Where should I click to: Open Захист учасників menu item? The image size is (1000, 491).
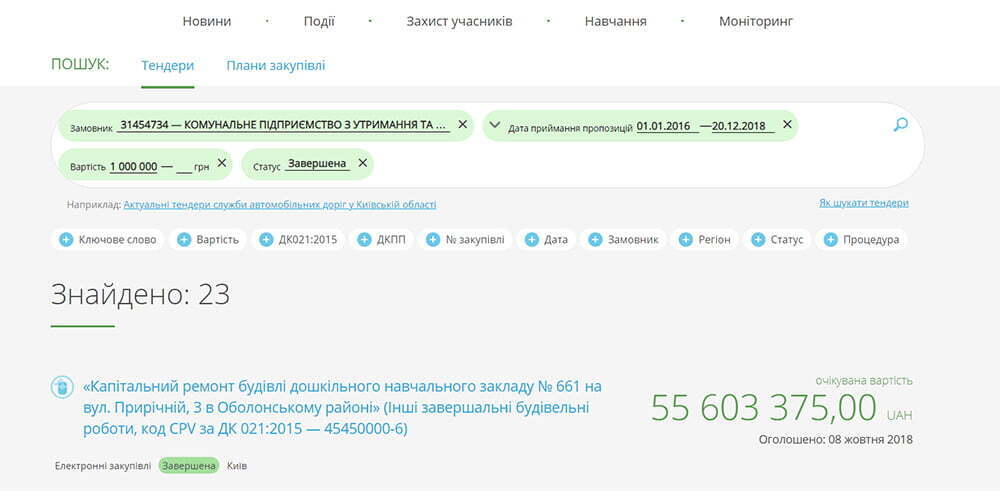click(459, 21)
